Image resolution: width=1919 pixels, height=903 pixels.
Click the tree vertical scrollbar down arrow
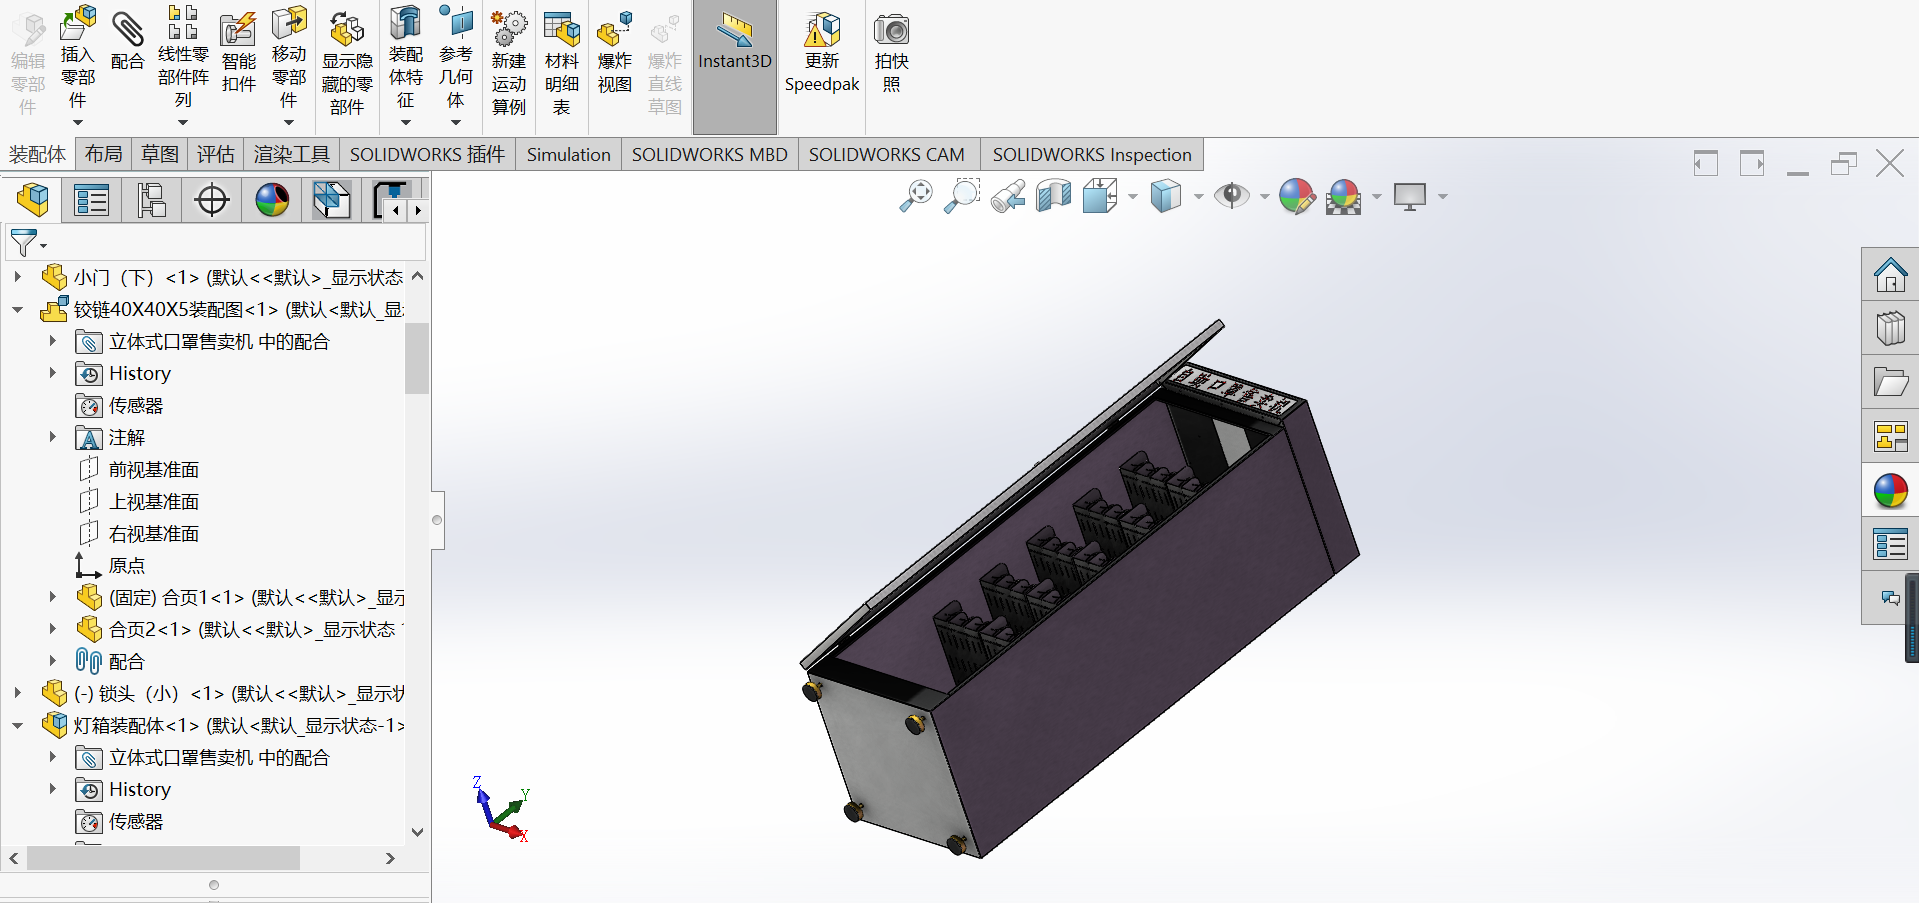pos(418,832)
